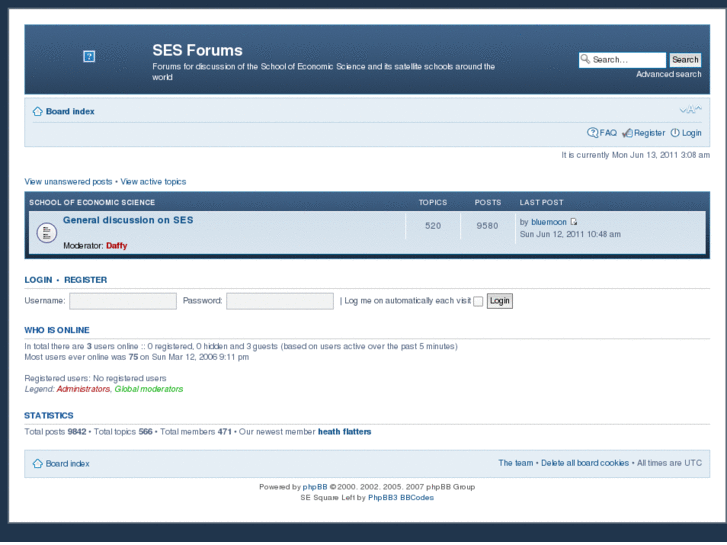The image size is (727, 545).
Task: Click All times are UTC text
Action: [669, 463]
